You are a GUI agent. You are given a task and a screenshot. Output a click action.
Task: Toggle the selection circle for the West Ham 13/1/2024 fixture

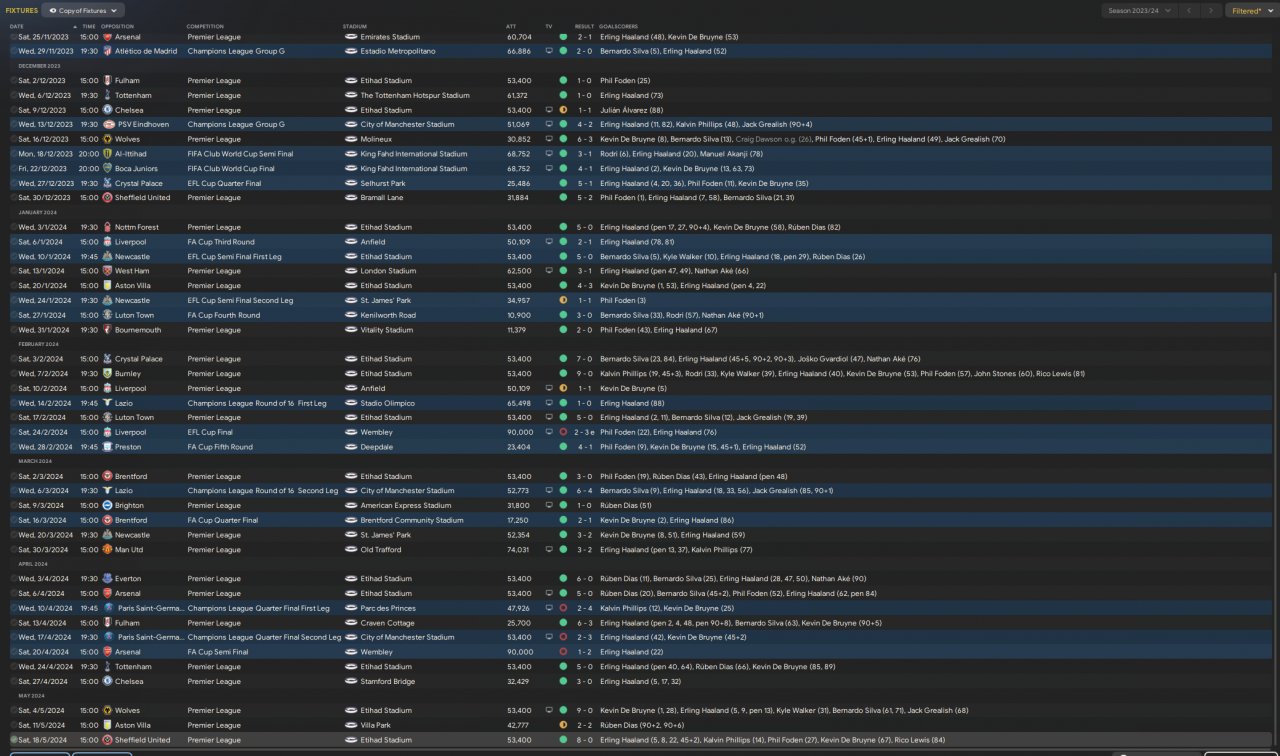(x=13, y=271)
